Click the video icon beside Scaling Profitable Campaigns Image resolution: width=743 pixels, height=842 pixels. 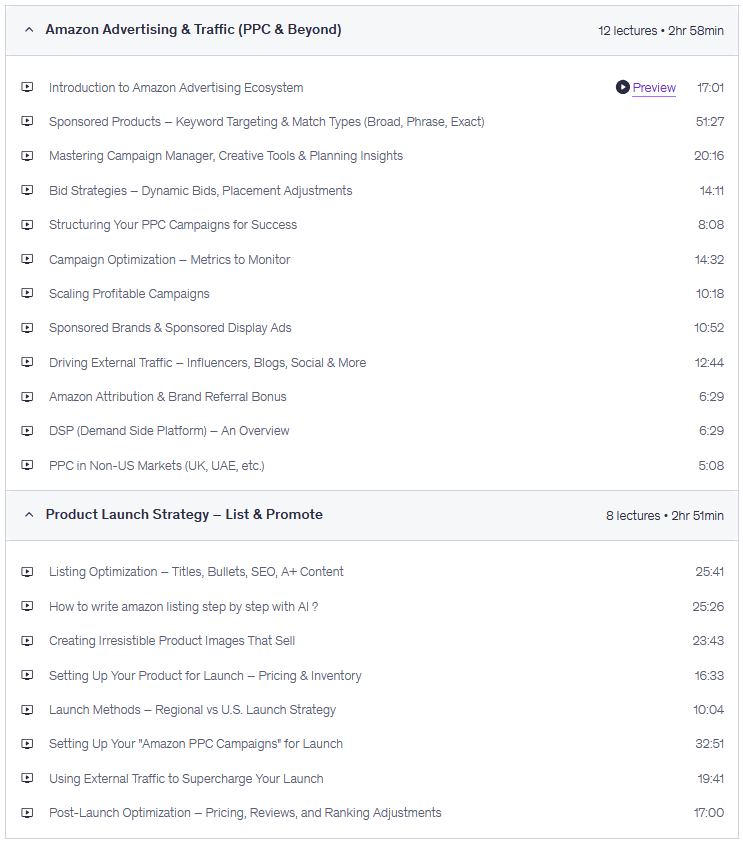pyautogui.click(x=27, y=293)
